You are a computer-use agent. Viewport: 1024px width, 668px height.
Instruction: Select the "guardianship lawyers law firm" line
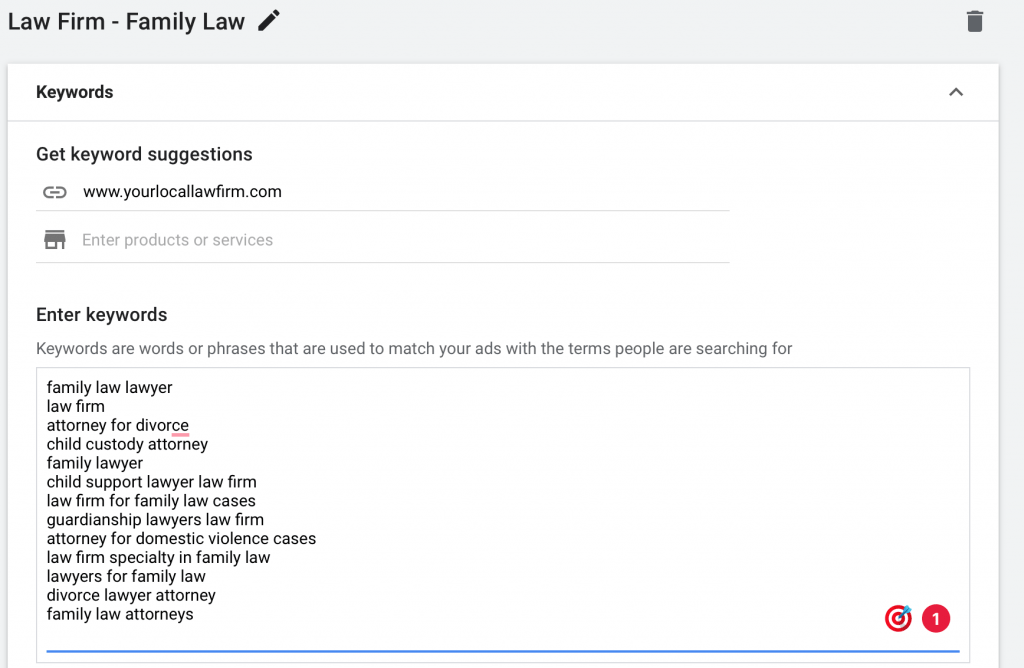click(155, 520)
